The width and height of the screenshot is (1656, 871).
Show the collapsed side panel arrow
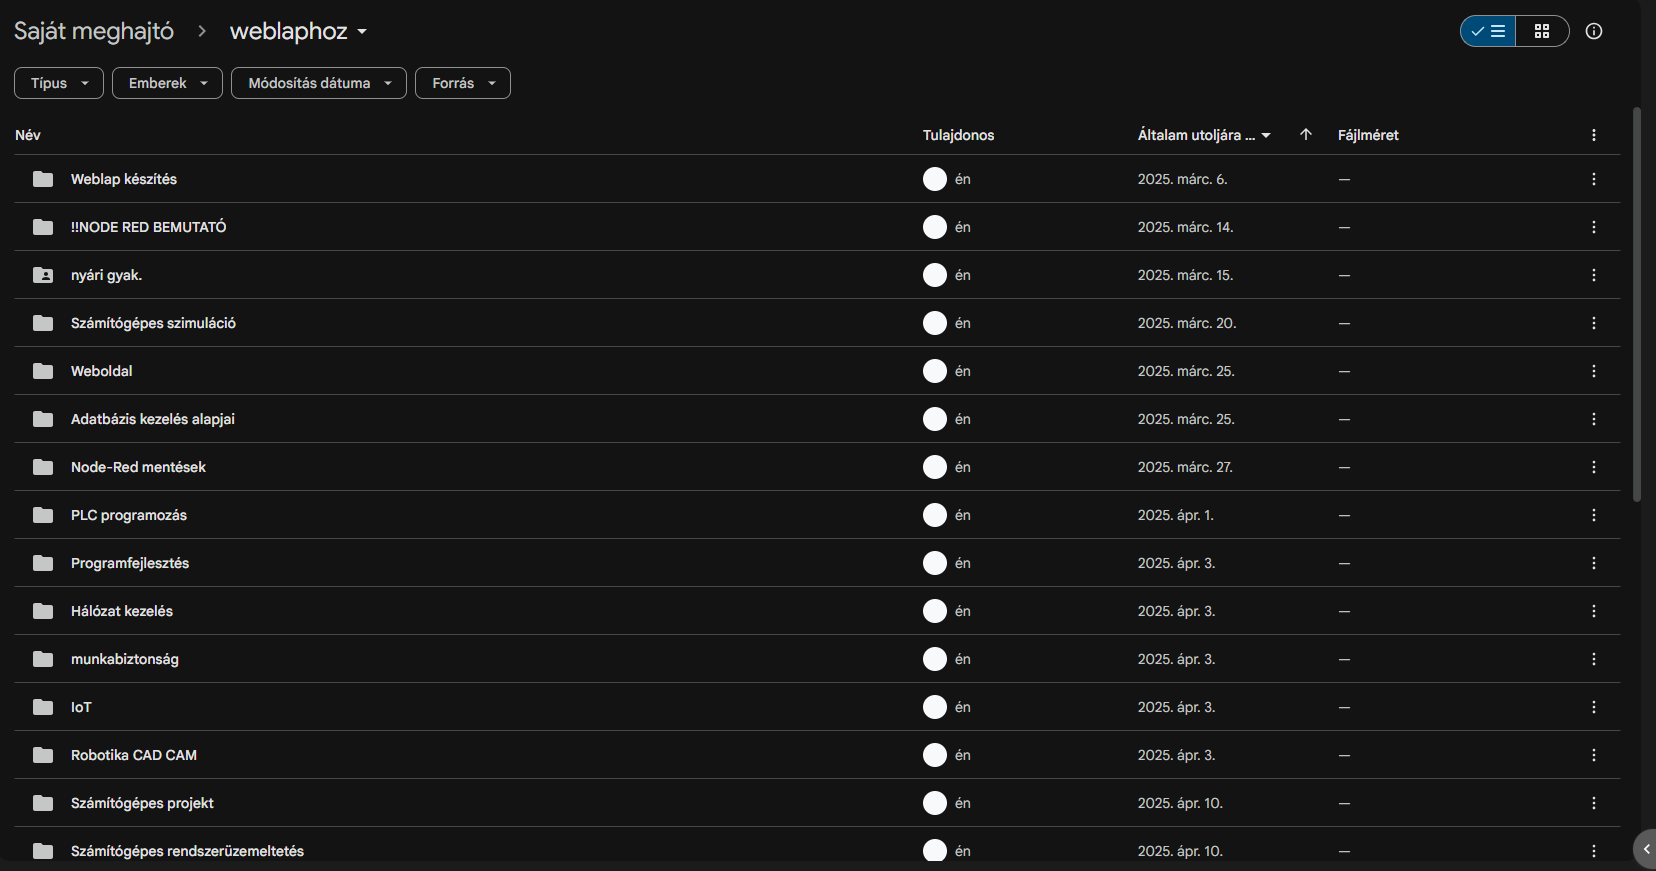(1645, 849)
